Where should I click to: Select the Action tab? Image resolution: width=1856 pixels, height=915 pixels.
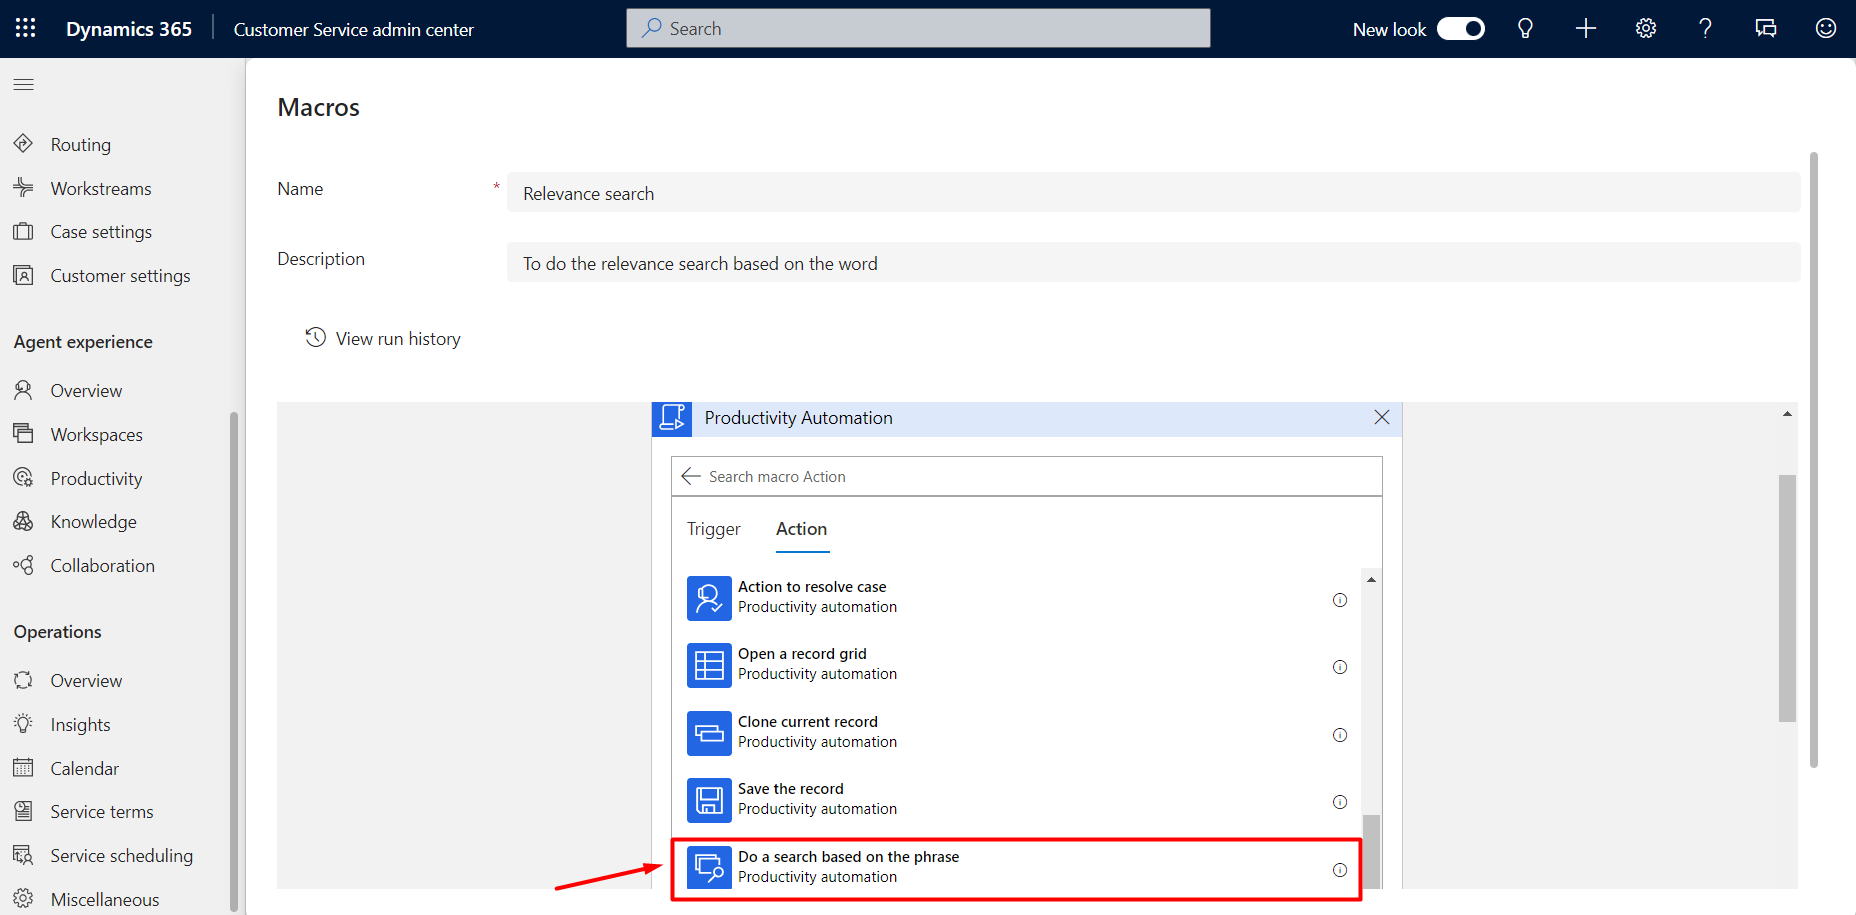(801, 529)
